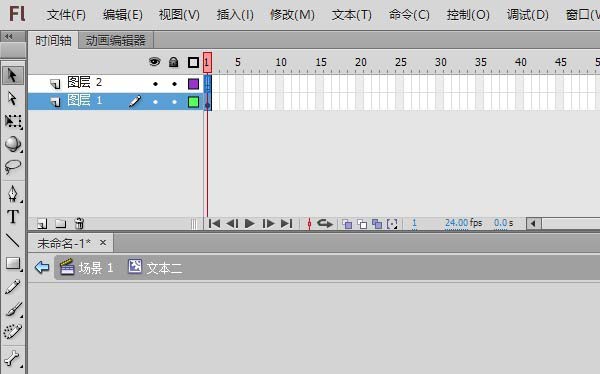Open 控制(O) menu
The height and width of the screenshot is (374, 600).
pyautogui.click(x=468, y=15)
